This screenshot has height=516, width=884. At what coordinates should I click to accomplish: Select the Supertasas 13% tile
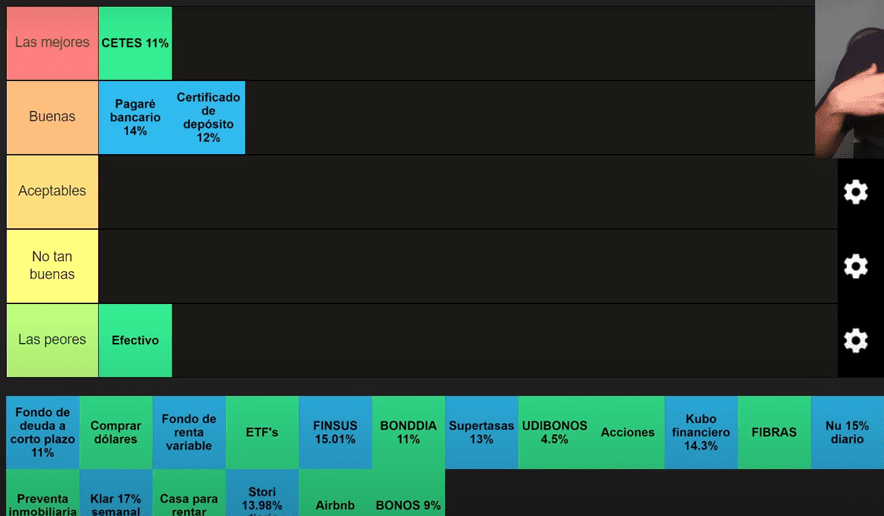pos(481,433)
